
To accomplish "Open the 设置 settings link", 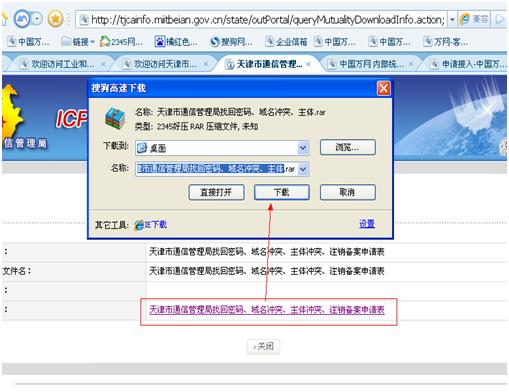I will tap(367, 224).
